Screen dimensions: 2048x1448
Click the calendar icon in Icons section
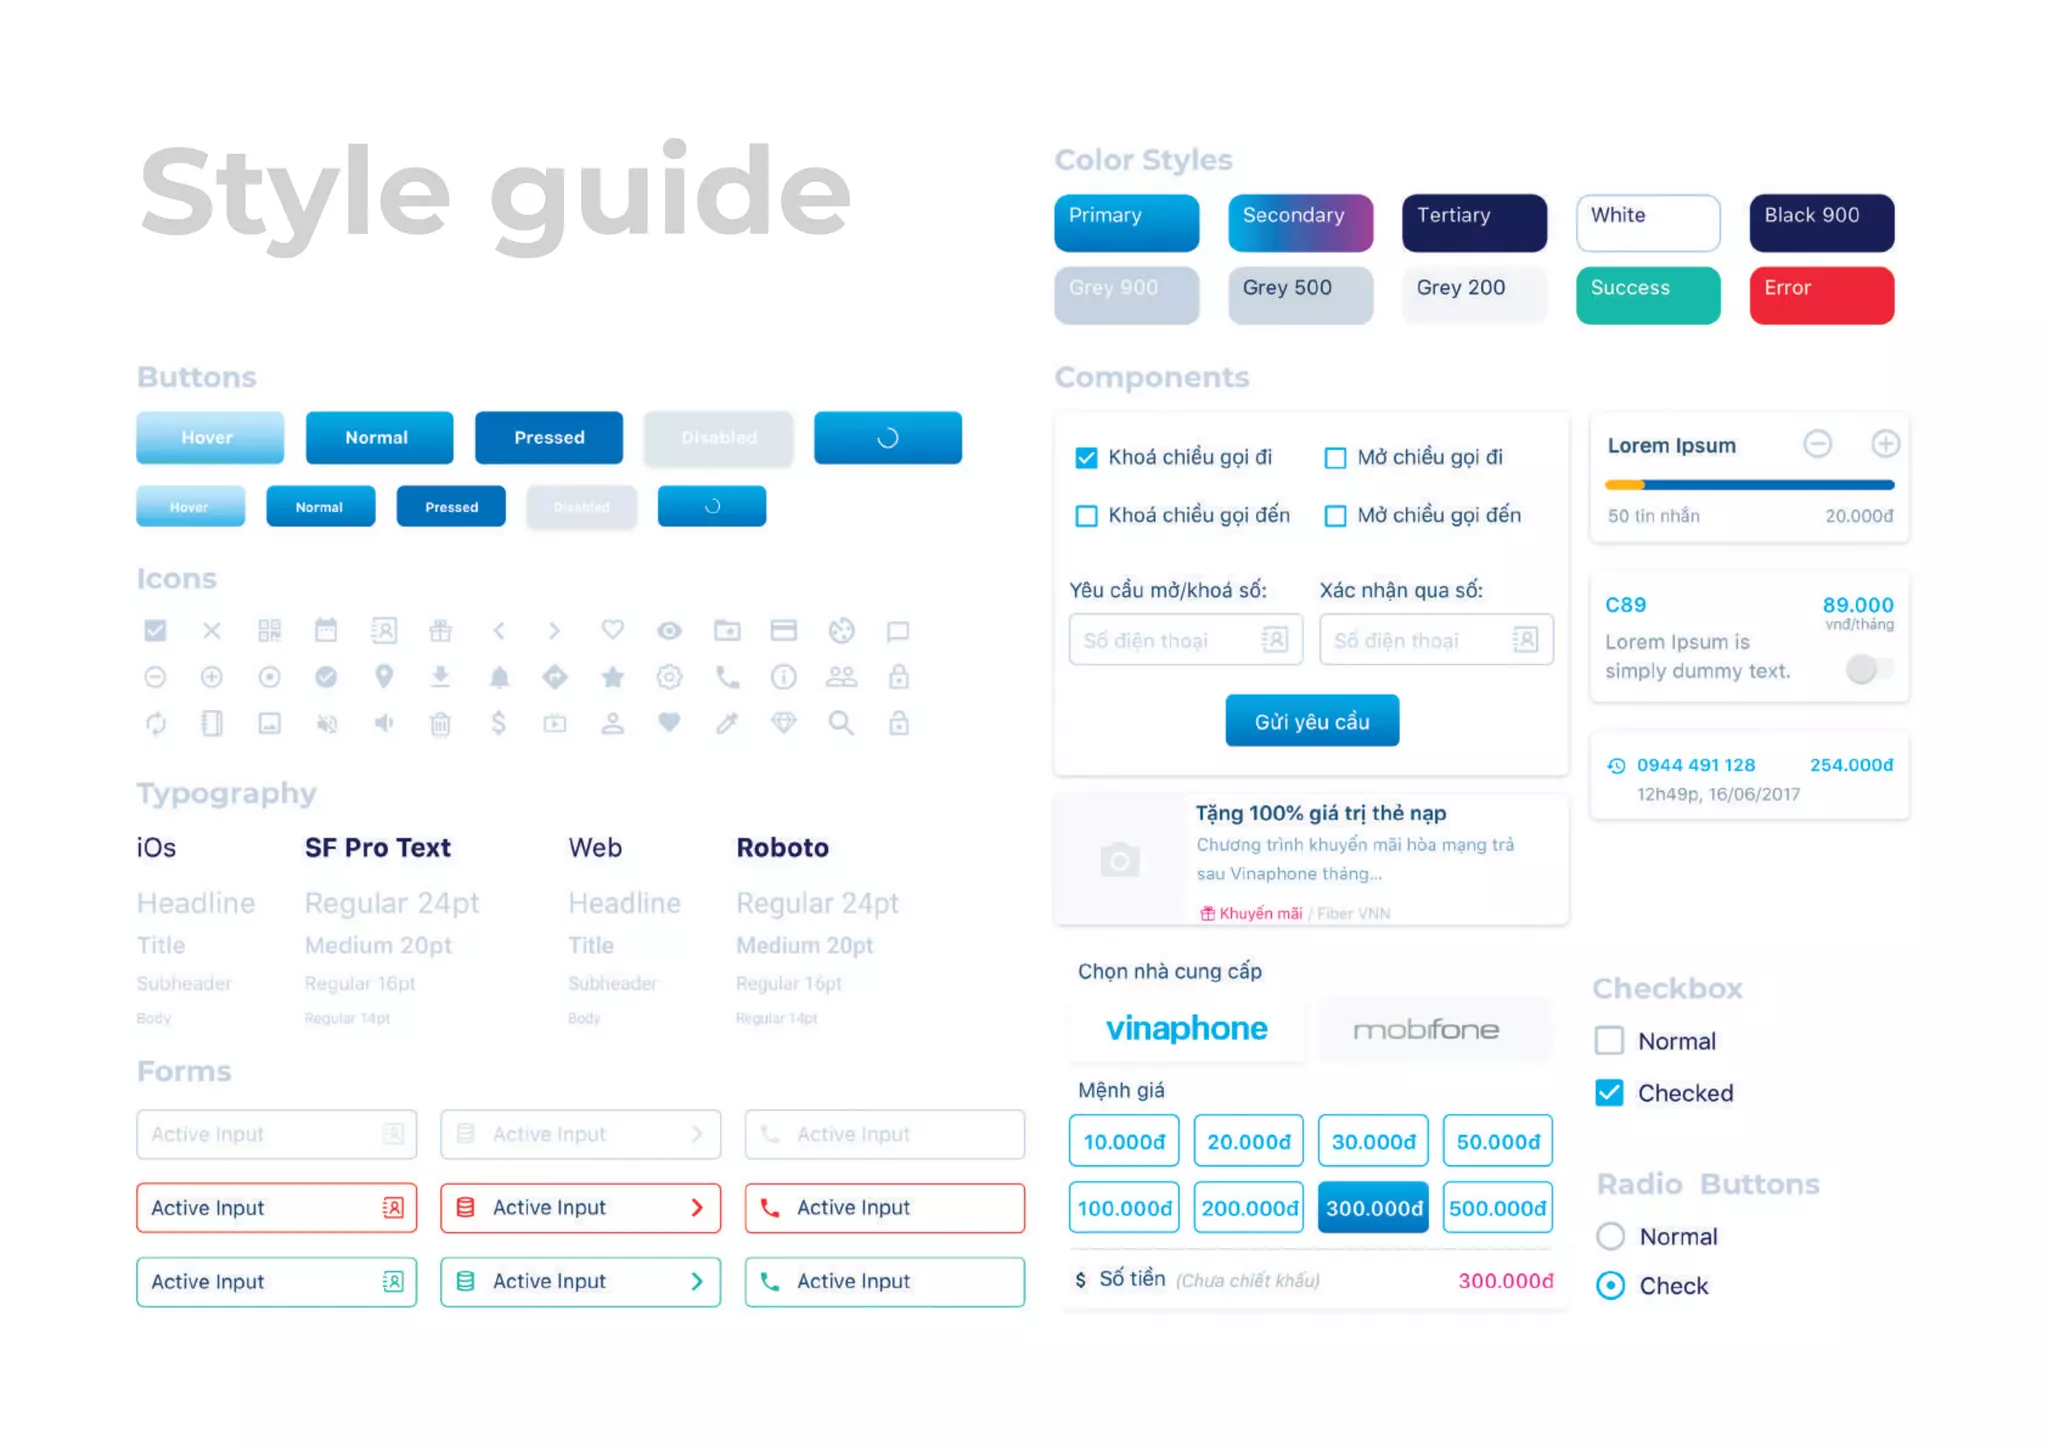326,630
